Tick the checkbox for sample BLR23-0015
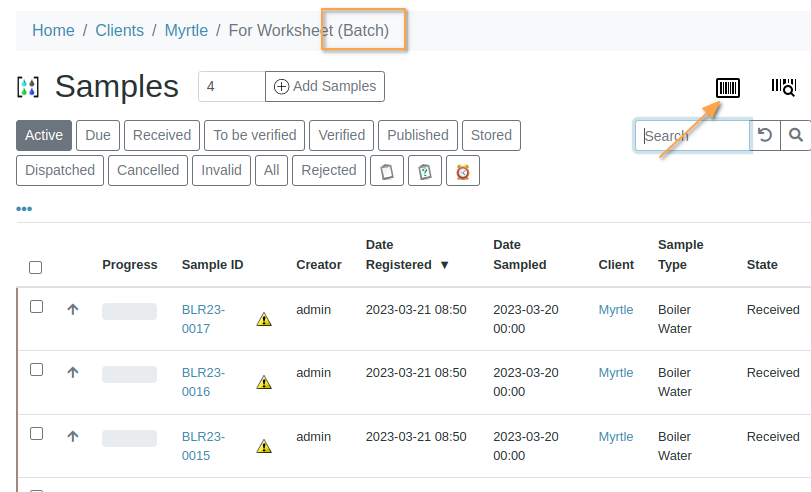 coord(36,434)
